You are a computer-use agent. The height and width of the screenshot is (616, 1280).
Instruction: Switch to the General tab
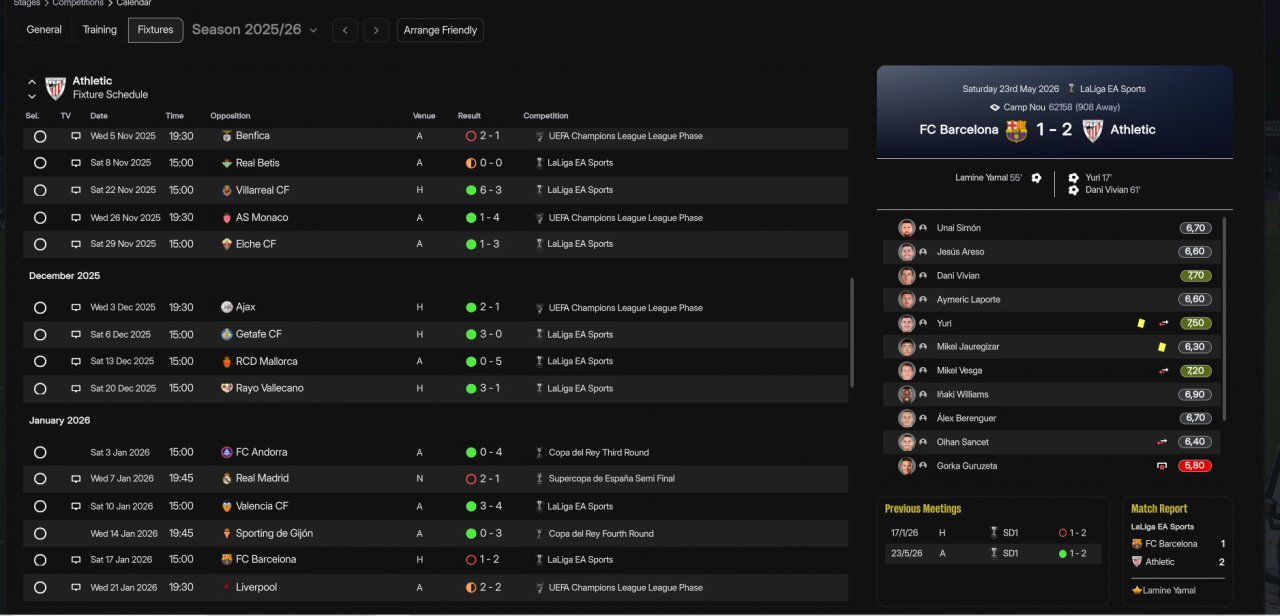(44, 30)
